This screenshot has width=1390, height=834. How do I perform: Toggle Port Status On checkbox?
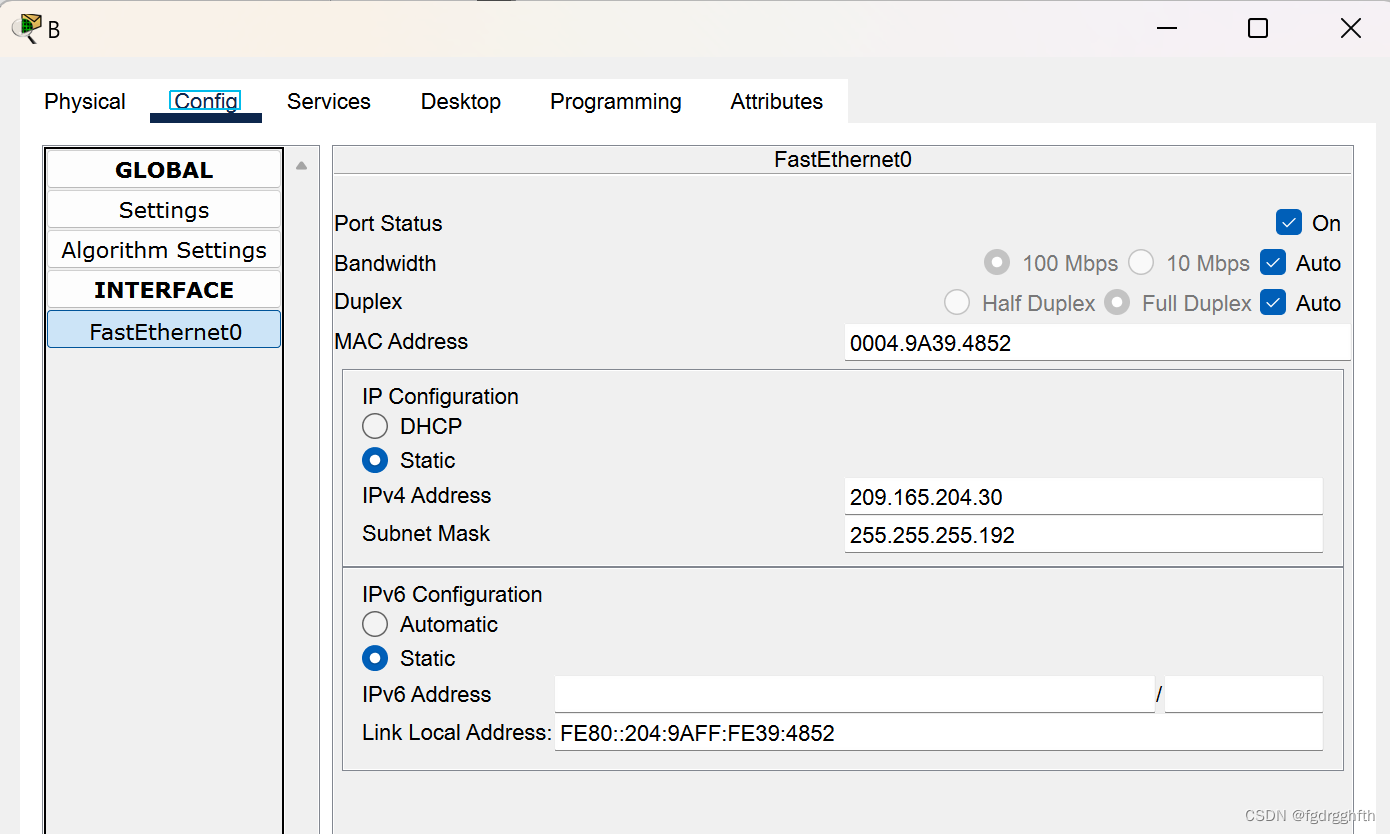[1289, 222]
